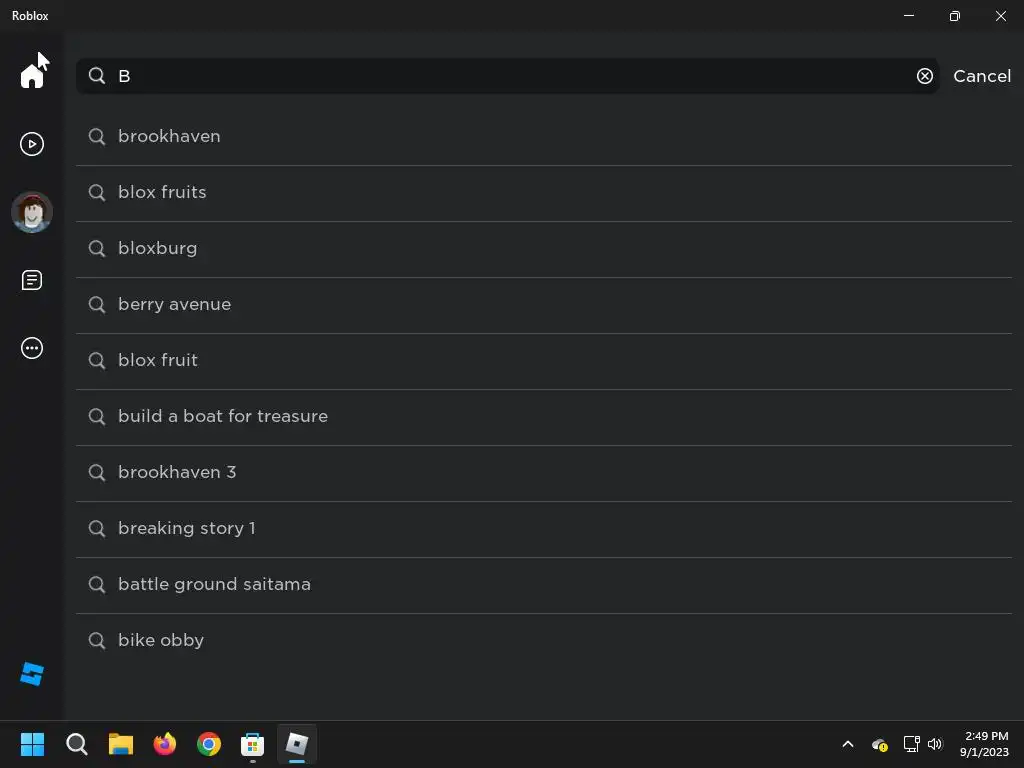Open the avatar profile picture
1024x768 pixels.
[31, 212]
